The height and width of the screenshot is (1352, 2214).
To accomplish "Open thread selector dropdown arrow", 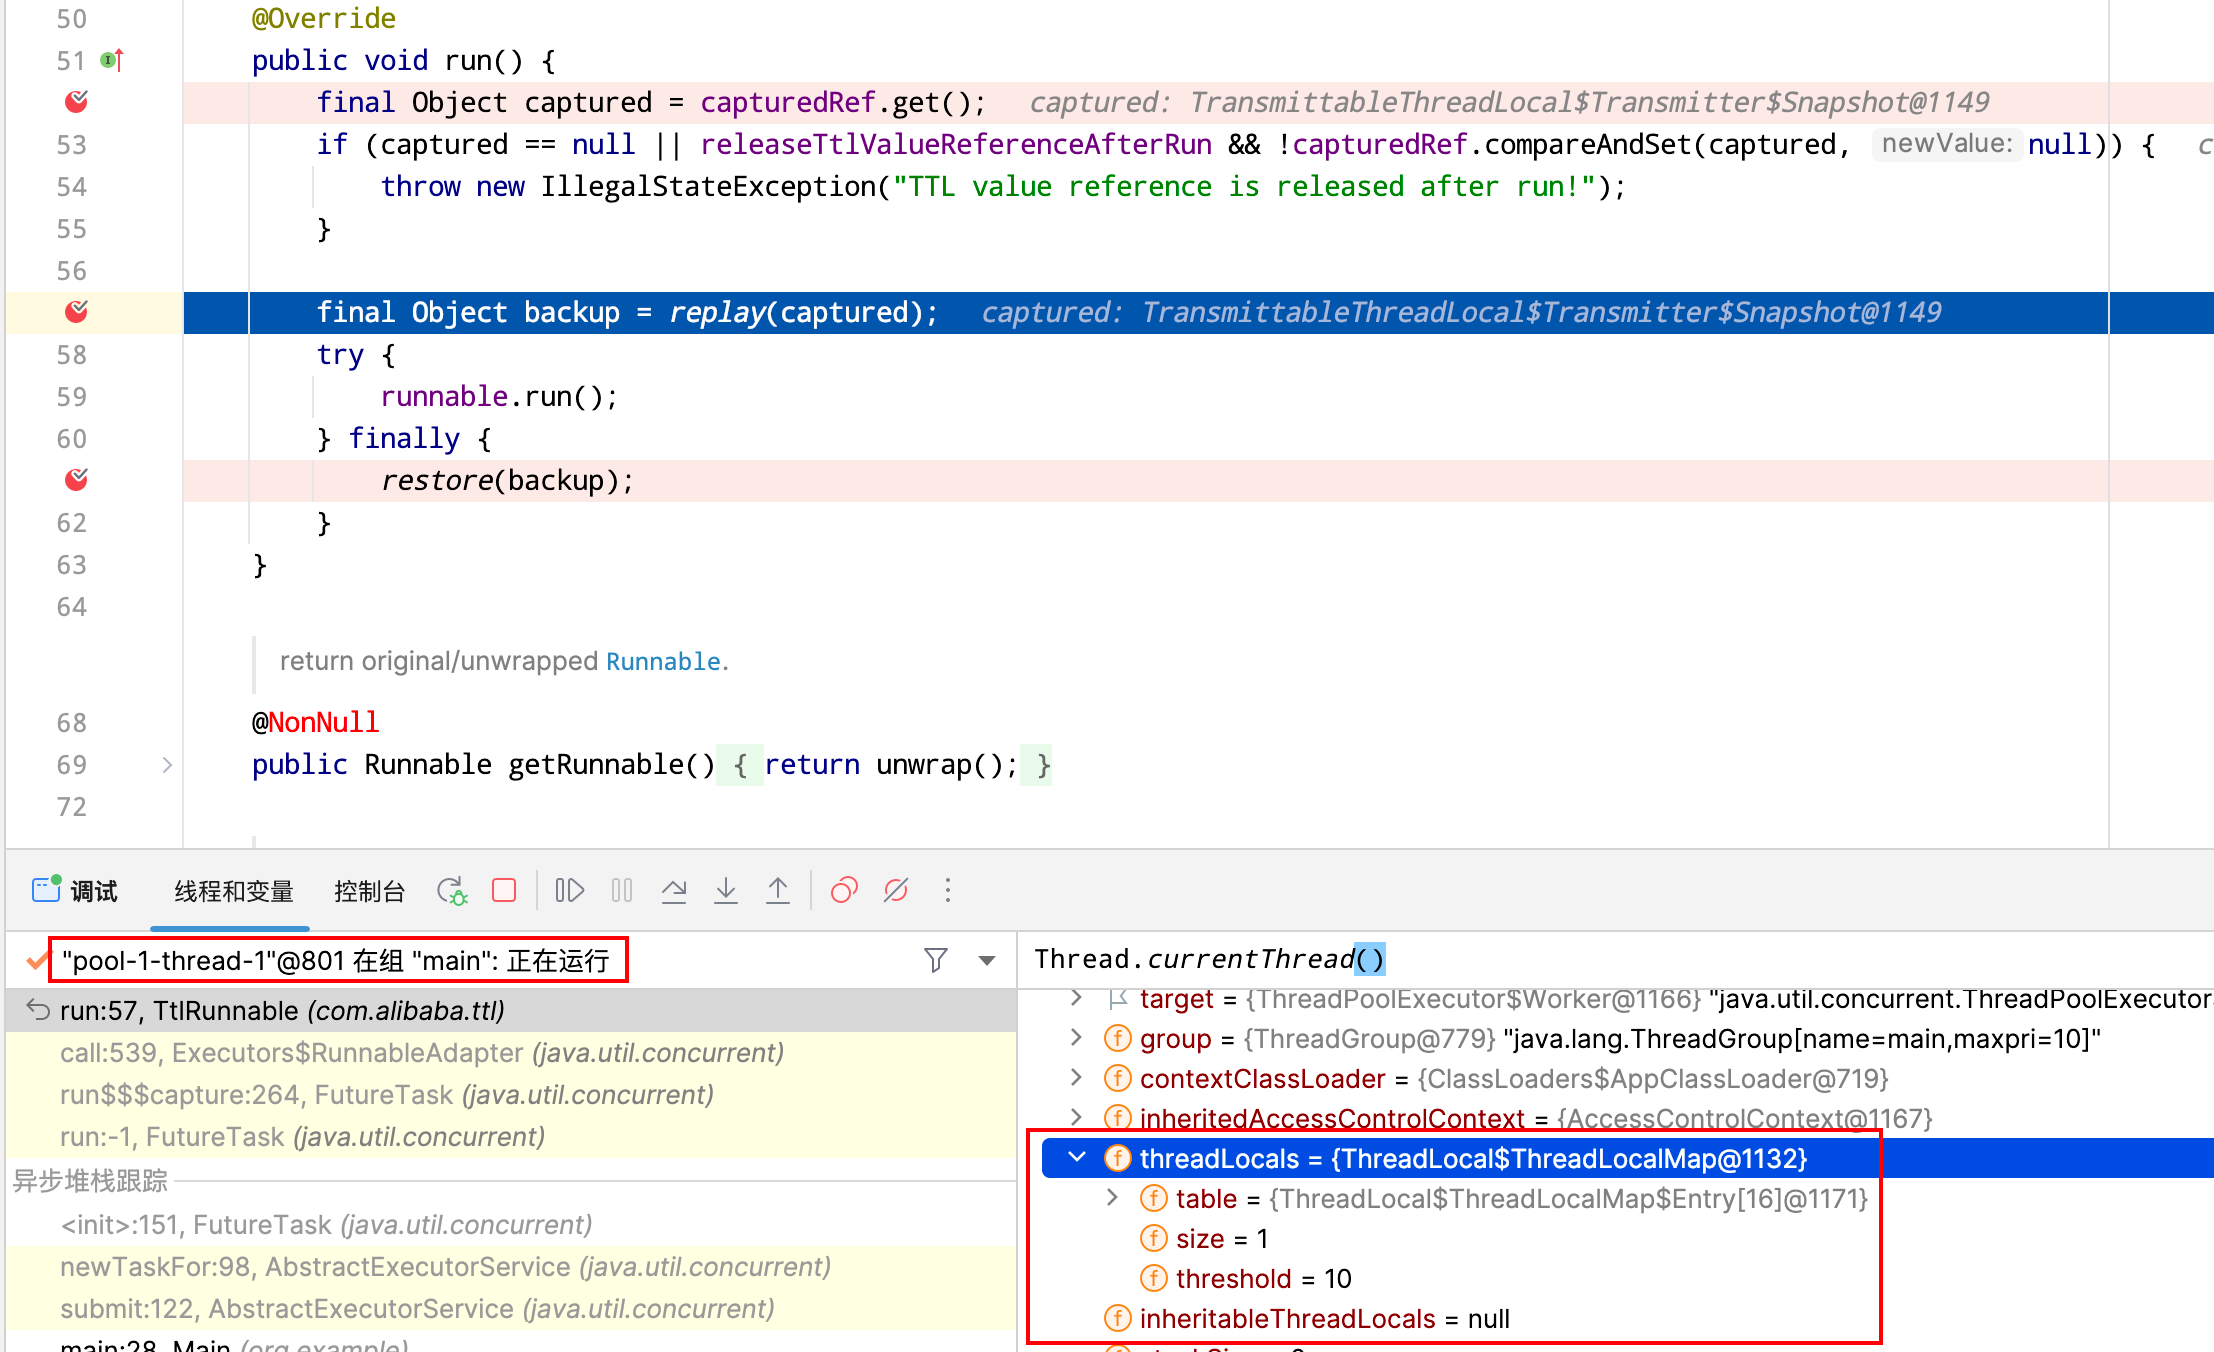I will [987, 961].
